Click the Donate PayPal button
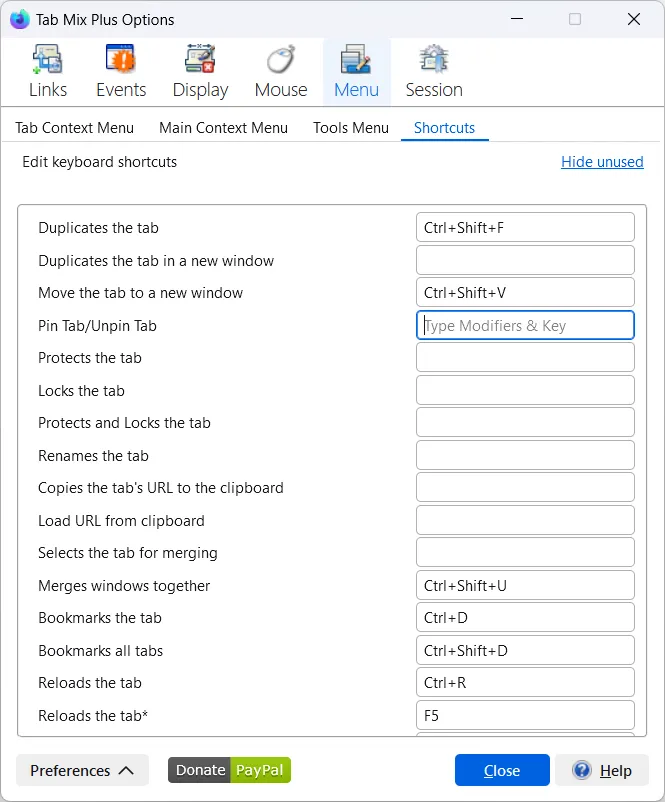 pyautogui.click(x=229, y=770)
